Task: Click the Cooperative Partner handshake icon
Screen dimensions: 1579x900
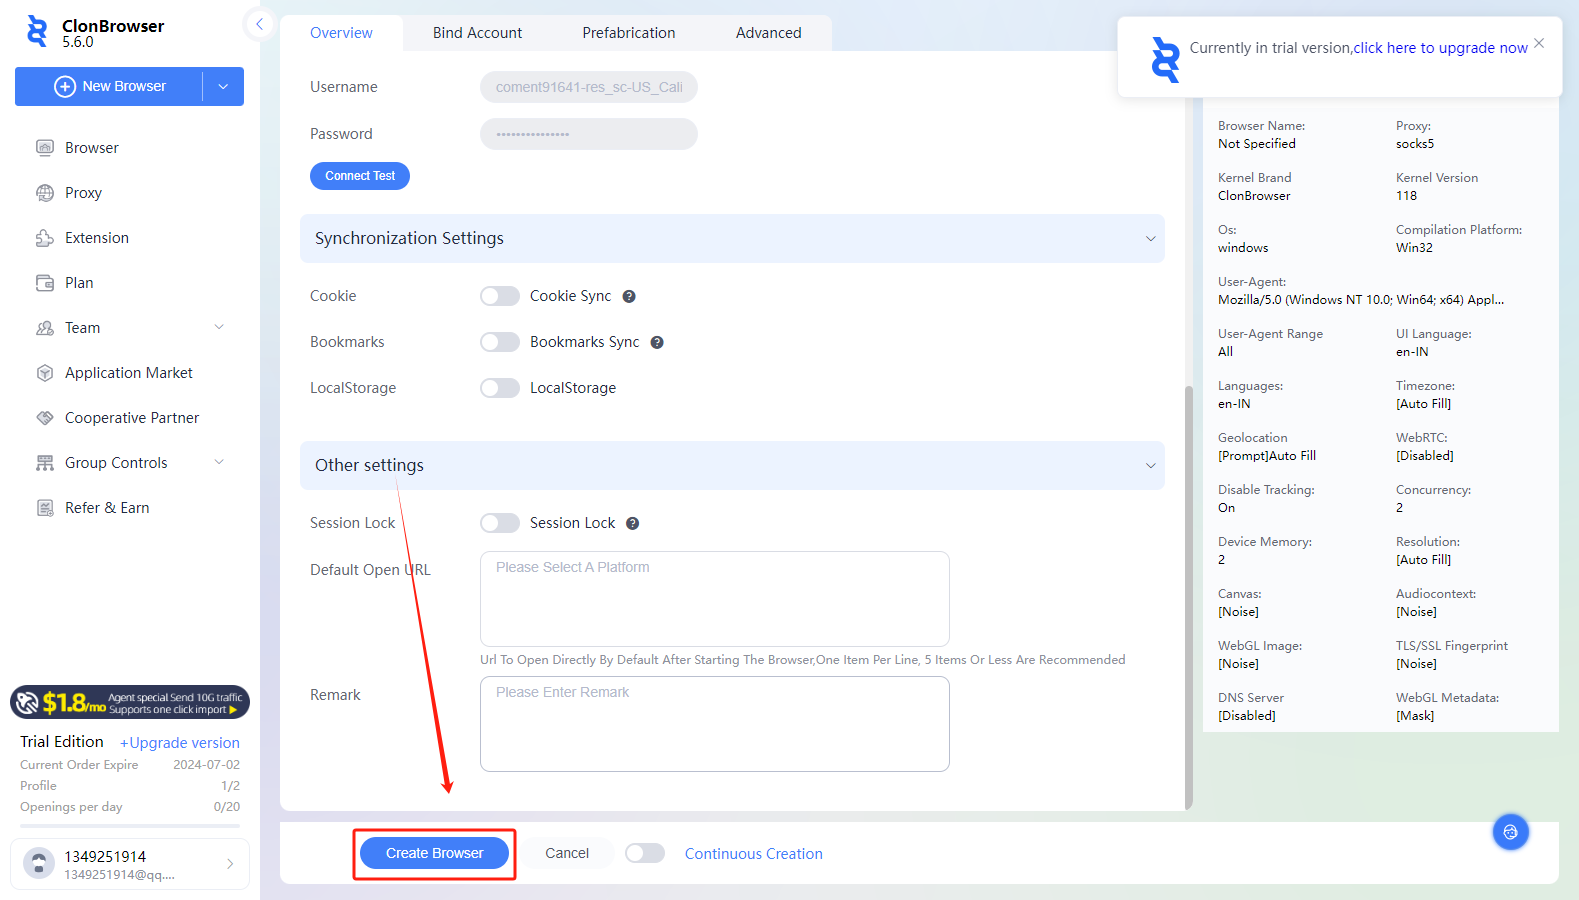Action: (x=45, y=418)
